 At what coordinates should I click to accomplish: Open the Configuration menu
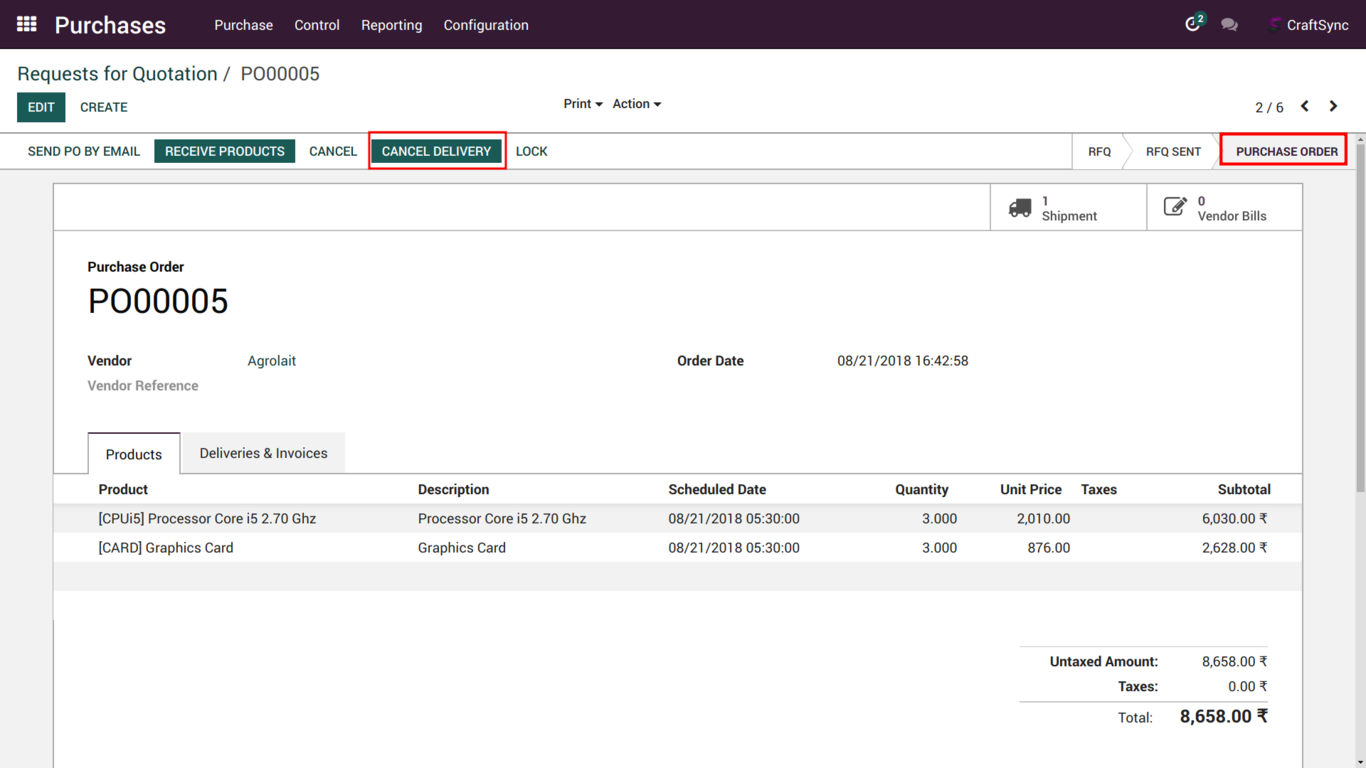coord(486,25)
